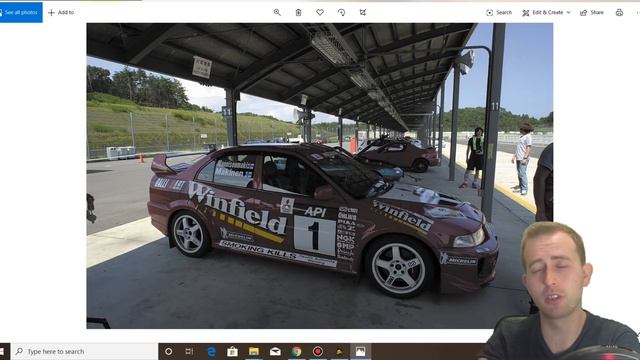The image size is (640, 360).
Task: Open visual Search in the Photos toolbar
Action: coord(499,13)
